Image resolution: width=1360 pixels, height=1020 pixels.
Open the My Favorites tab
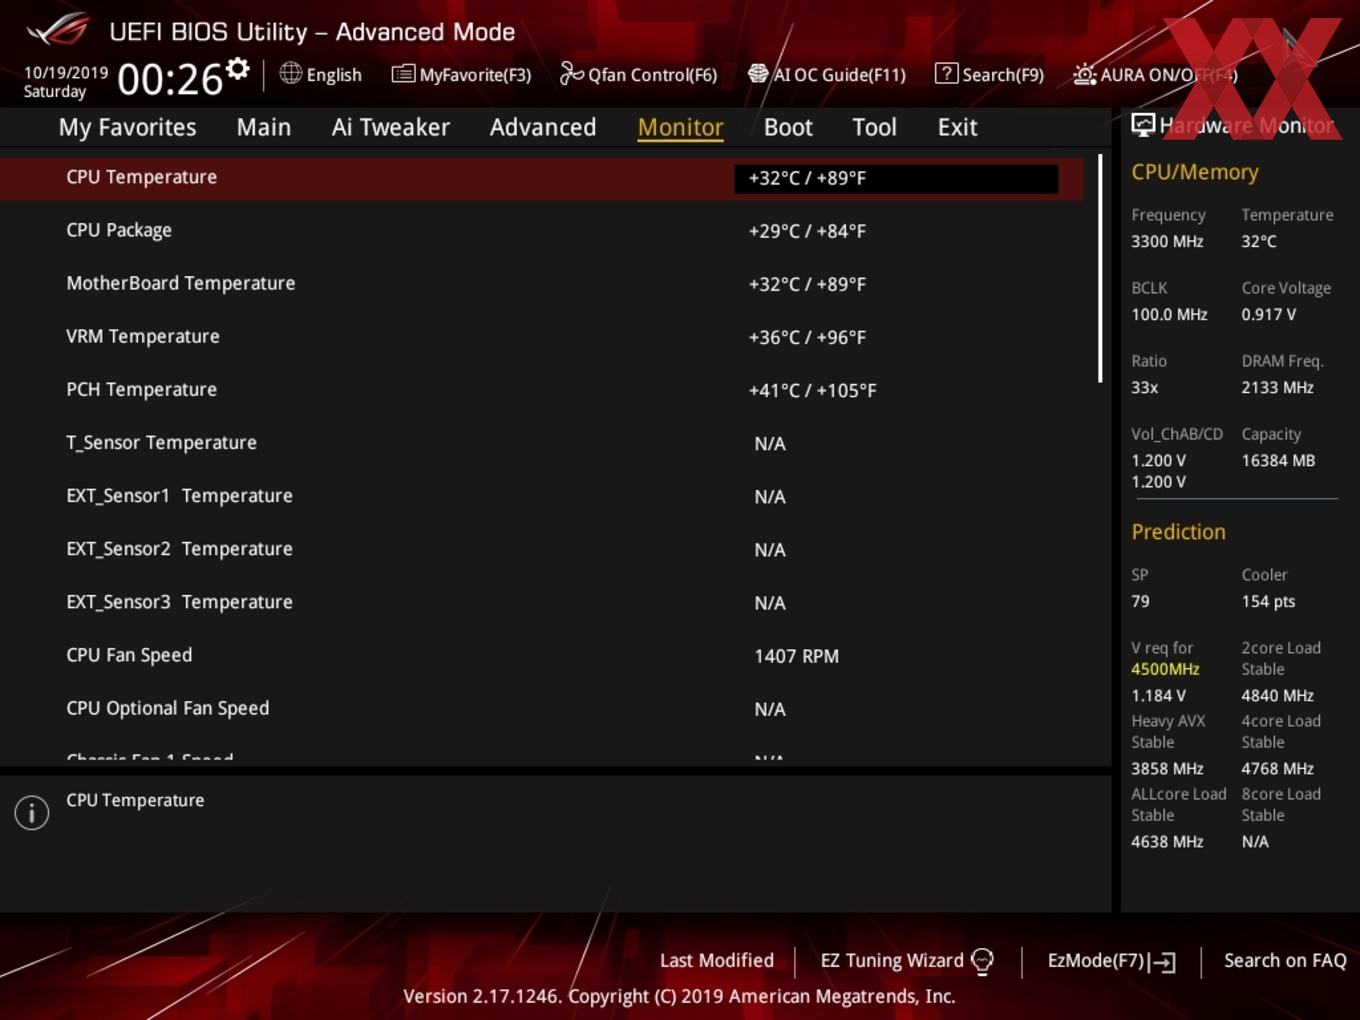point(127,127)
